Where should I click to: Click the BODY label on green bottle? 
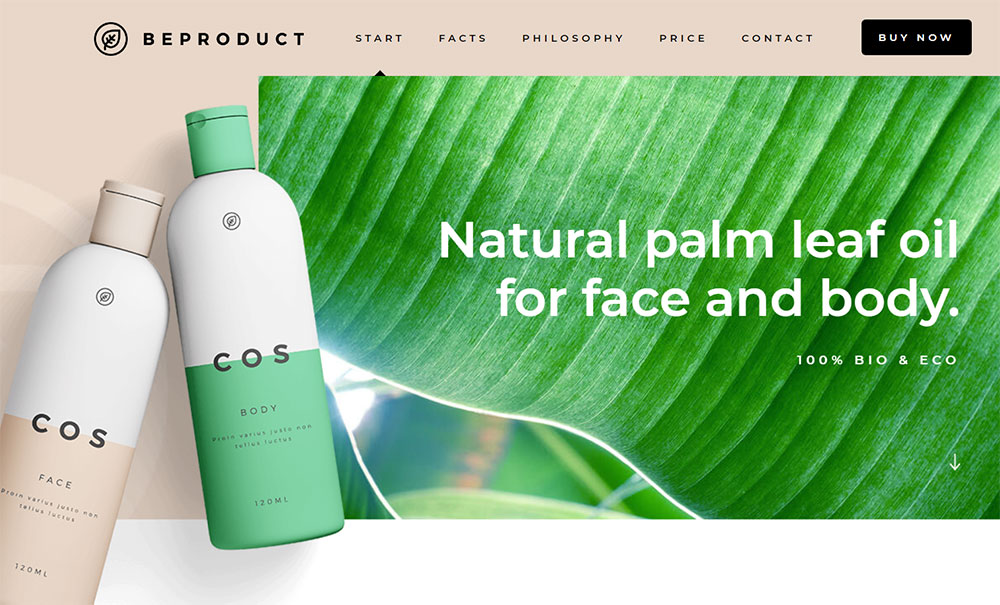pos(259,410)
